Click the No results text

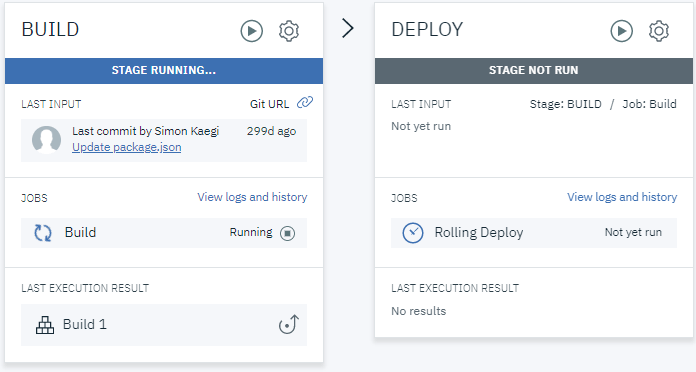pos(419,311)
